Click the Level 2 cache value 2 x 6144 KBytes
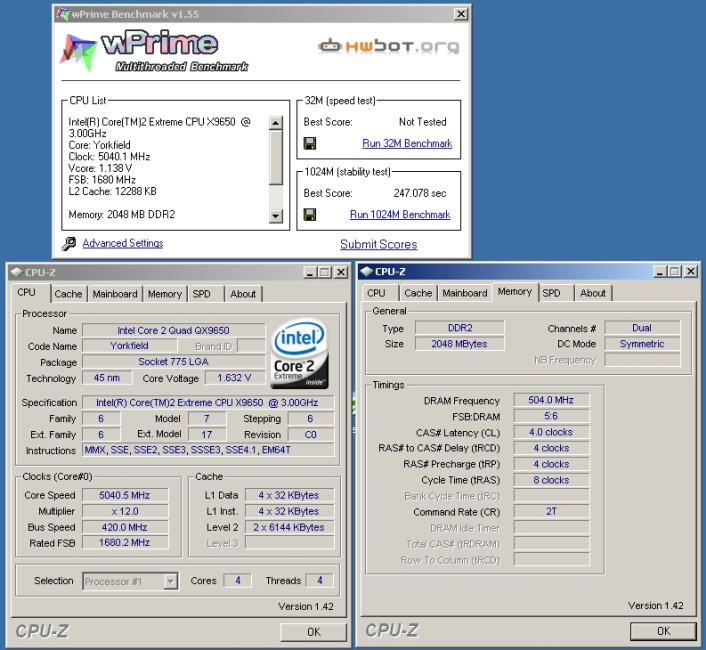 tap(289, 527)
